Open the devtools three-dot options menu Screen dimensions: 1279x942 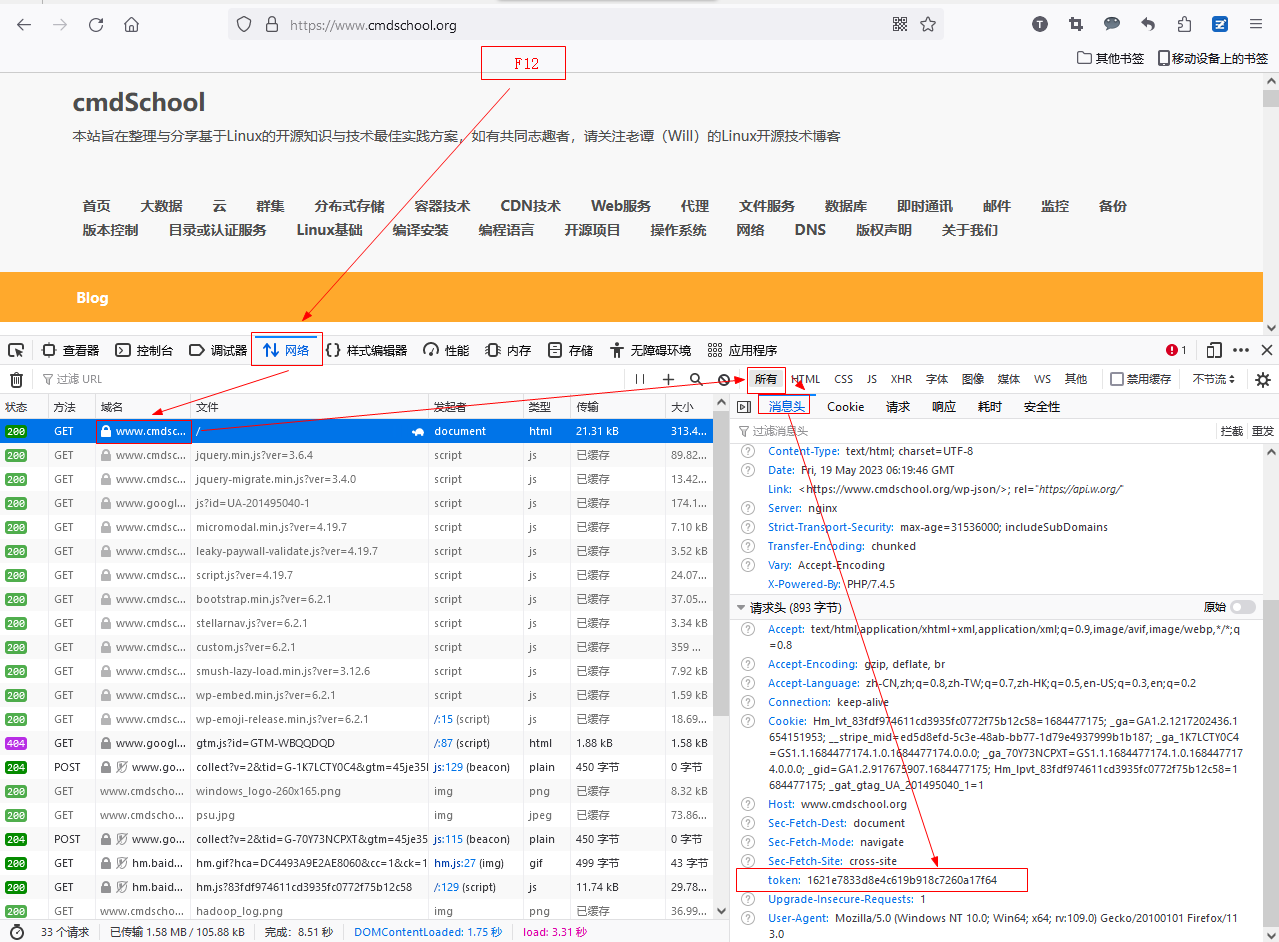point(1241,350)
